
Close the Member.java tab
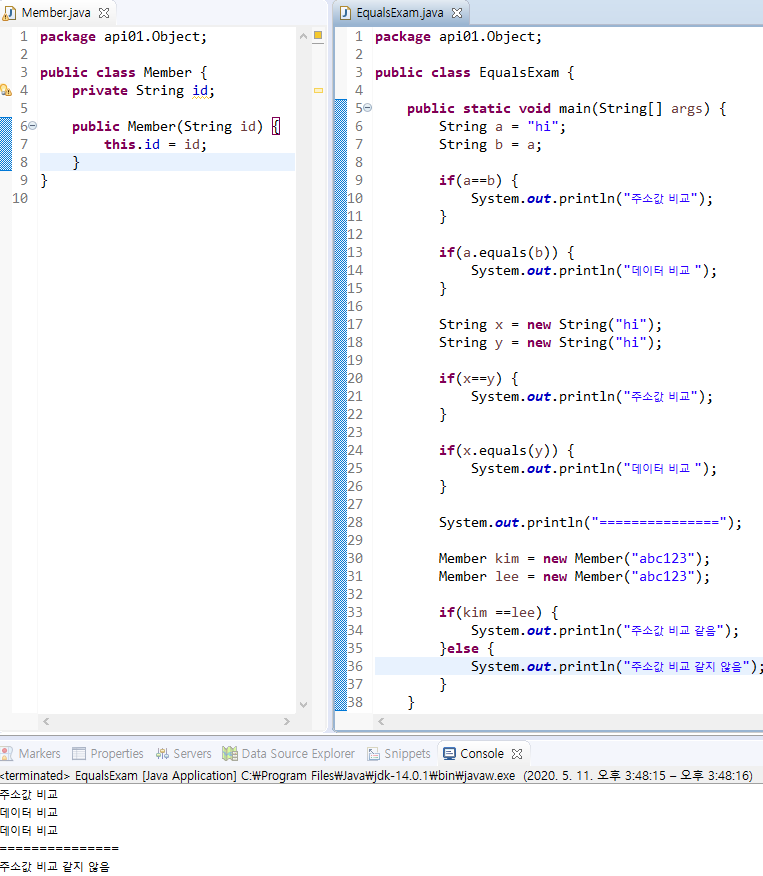pos(104,13)
